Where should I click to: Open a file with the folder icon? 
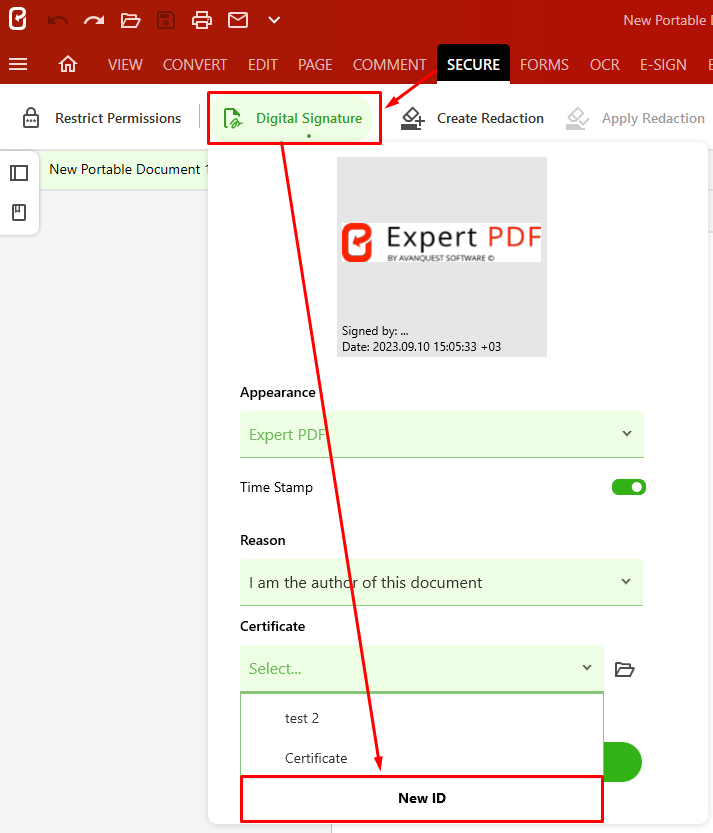click(130, 21)
